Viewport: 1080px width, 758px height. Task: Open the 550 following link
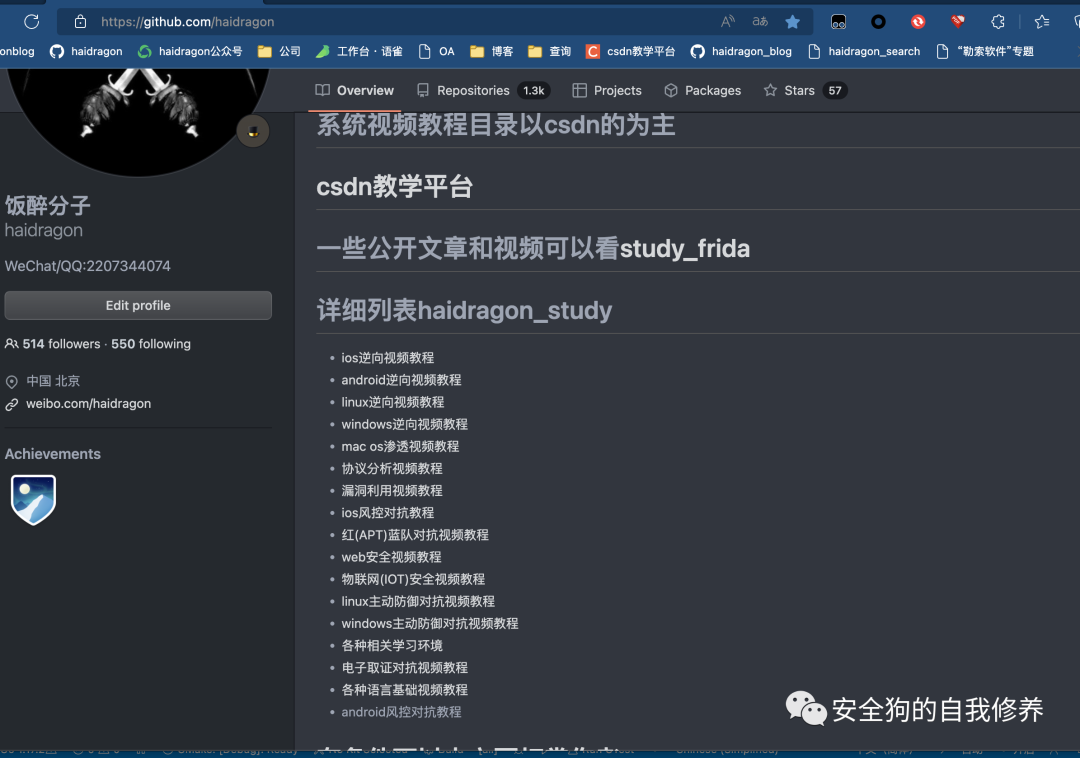[x=151, y=344]
